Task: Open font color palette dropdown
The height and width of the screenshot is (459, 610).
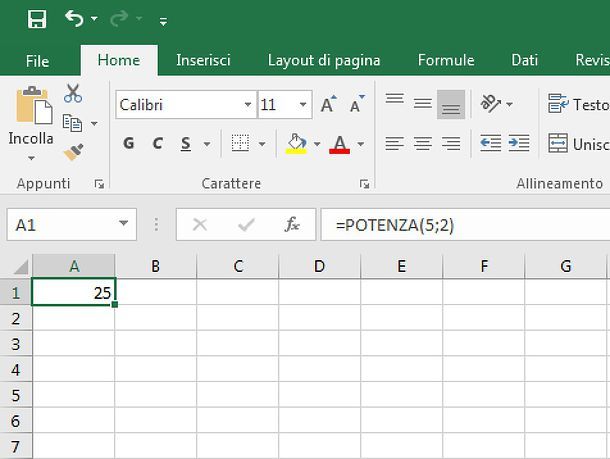Action: pos(361,144)
